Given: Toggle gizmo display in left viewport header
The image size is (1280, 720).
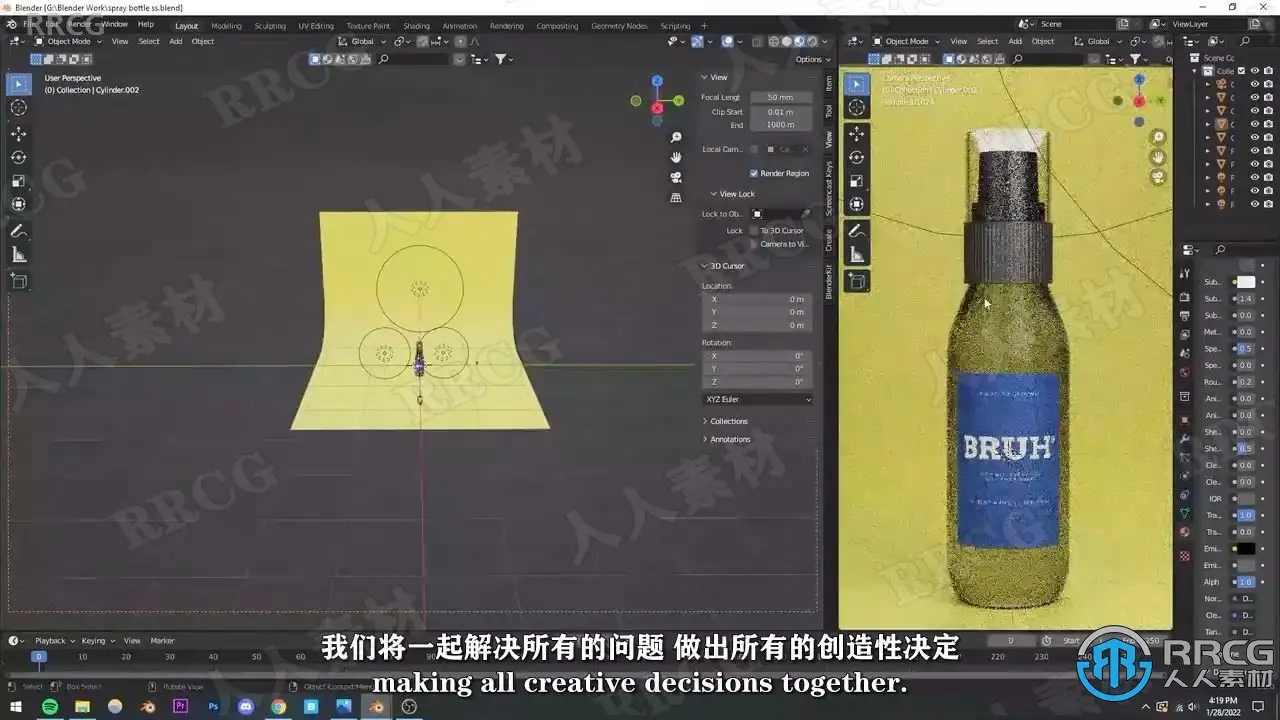Looking at the screenshot, I should coord(697,41).
